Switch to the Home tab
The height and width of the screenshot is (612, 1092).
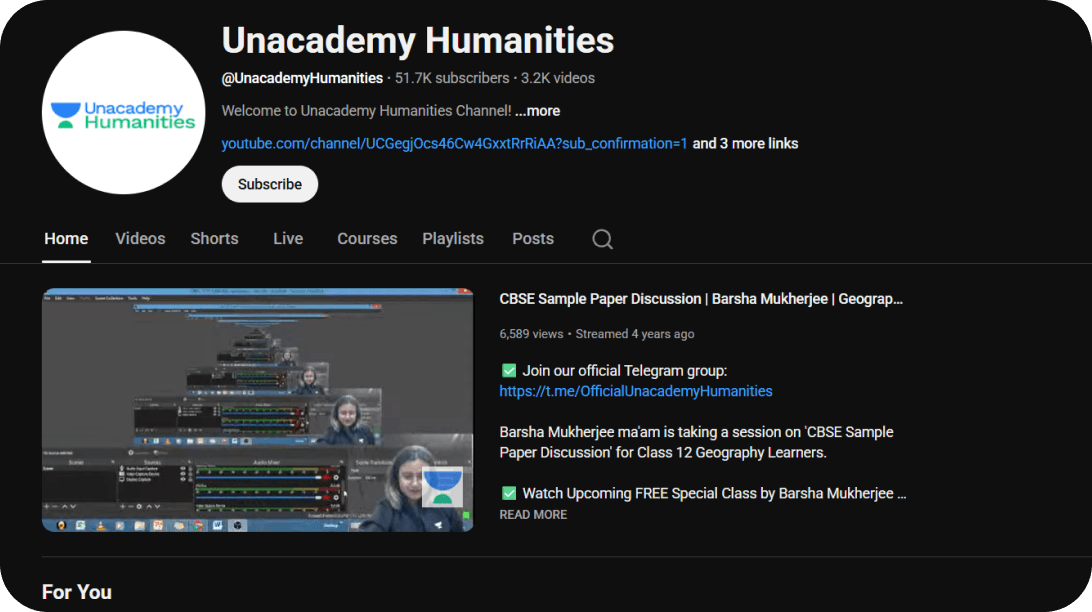pyautogui.click(x=66, y=239)
